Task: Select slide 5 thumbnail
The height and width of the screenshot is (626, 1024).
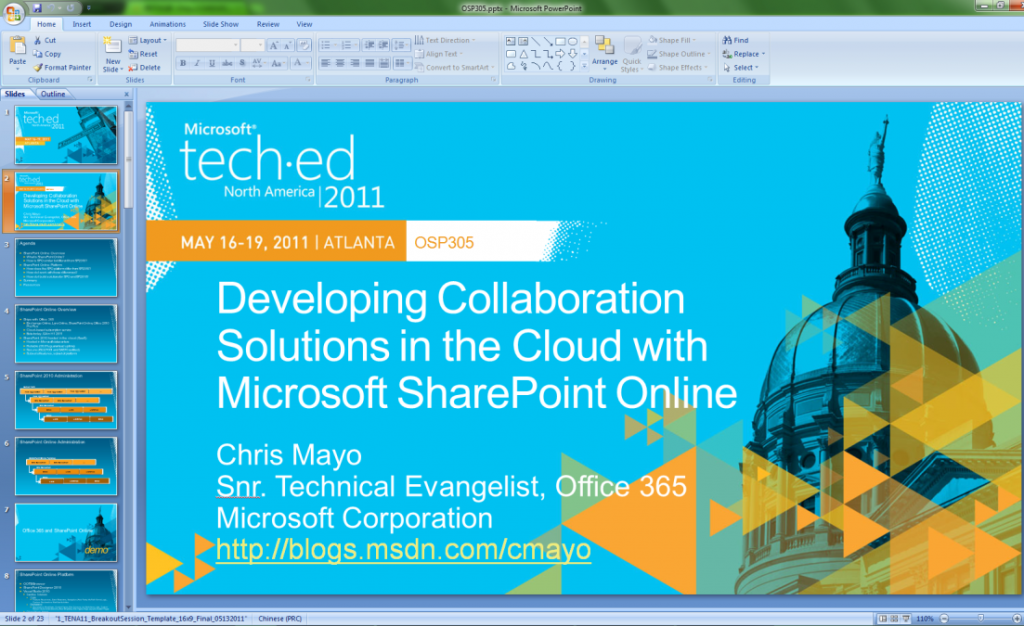Action: coord(66,400)
